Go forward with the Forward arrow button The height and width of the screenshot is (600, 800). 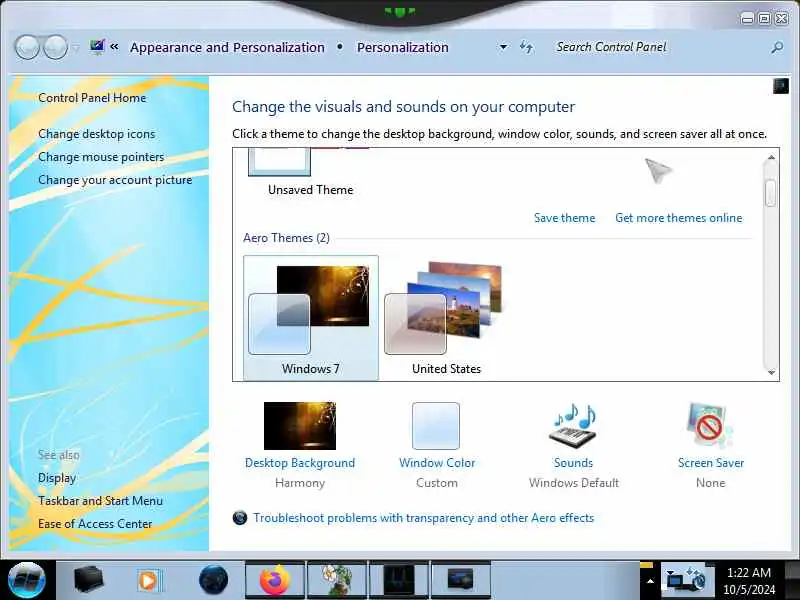[x=56, y=47]
